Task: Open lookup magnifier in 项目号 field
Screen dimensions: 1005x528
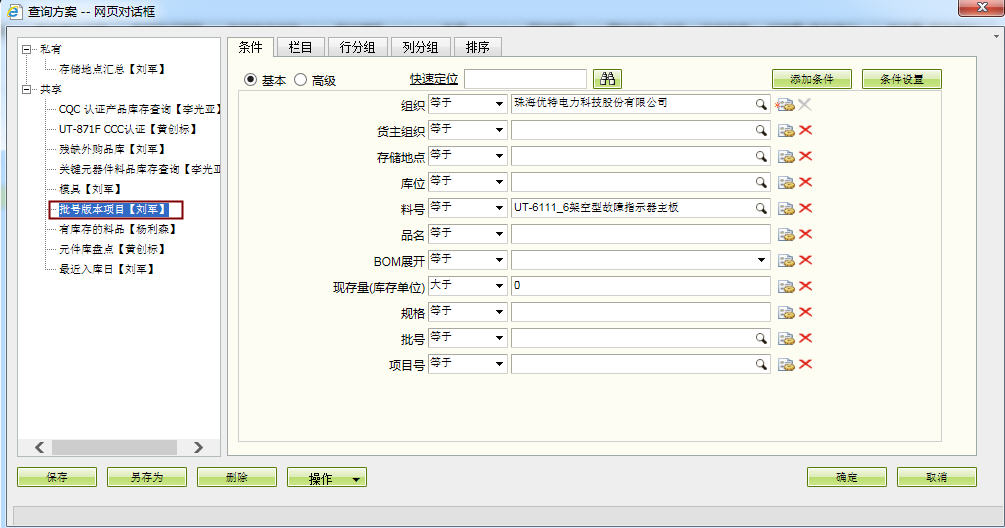Action: coord(760,364)
